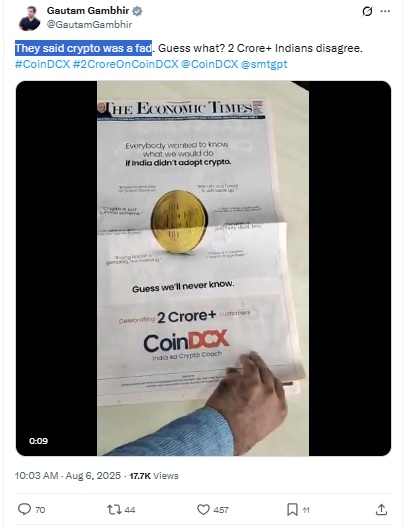Click the 0:09 video duration label
This screenshot has height=528, width=418.
[x=38, y=441]
